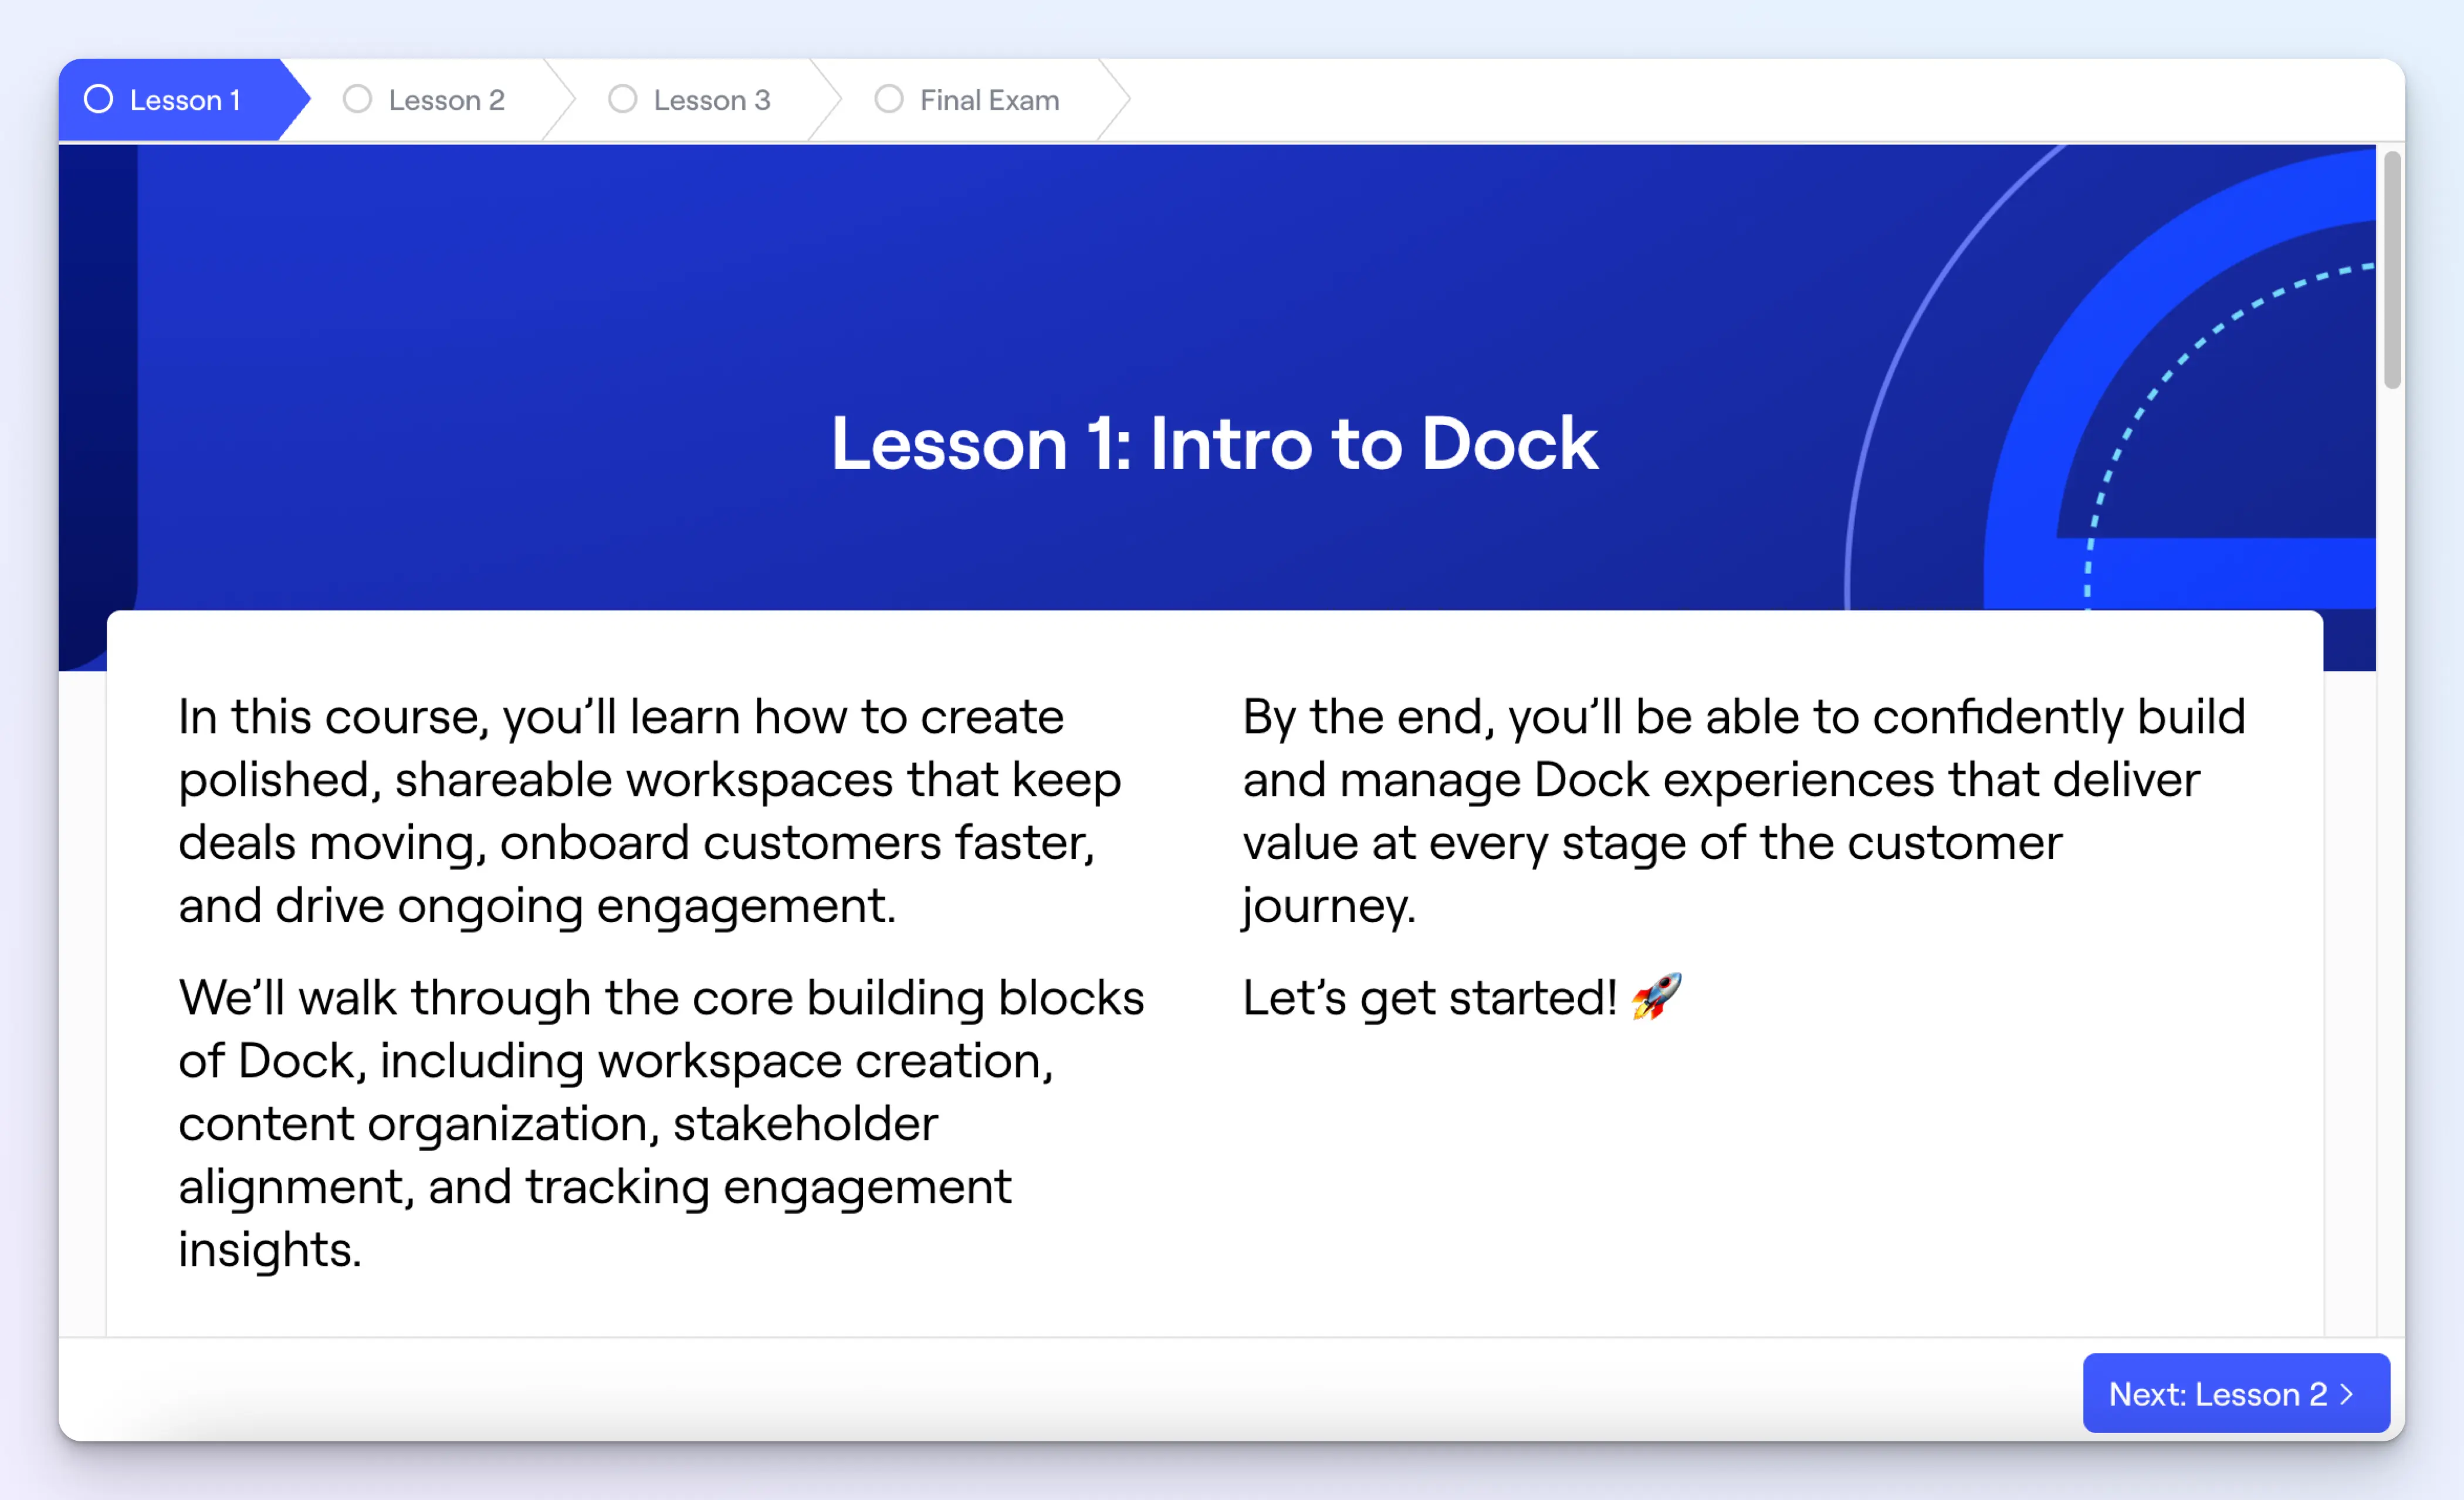Open the Lesson 1 tab label
Viewport: 2464px width, 1500px height.
[185, 100]
